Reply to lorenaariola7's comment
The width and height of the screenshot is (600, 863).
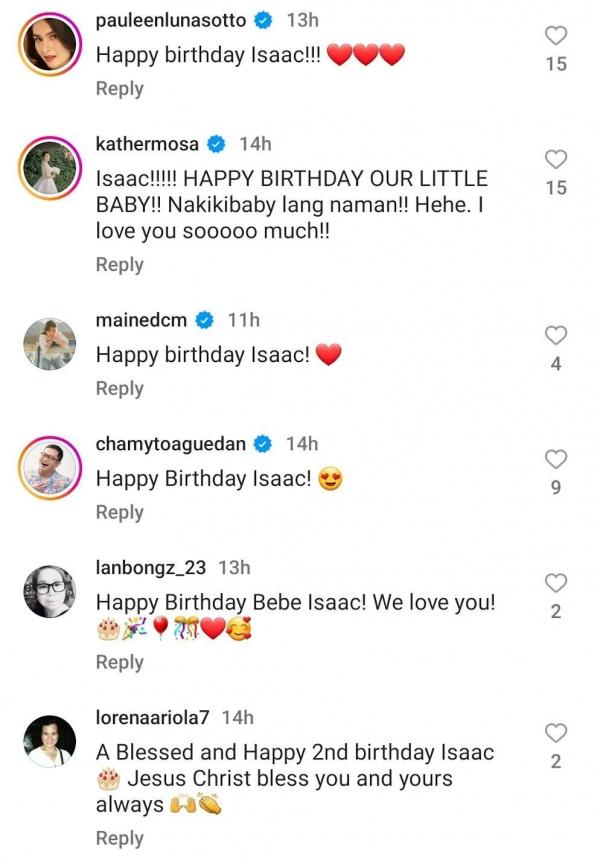[x=120, y=838]
